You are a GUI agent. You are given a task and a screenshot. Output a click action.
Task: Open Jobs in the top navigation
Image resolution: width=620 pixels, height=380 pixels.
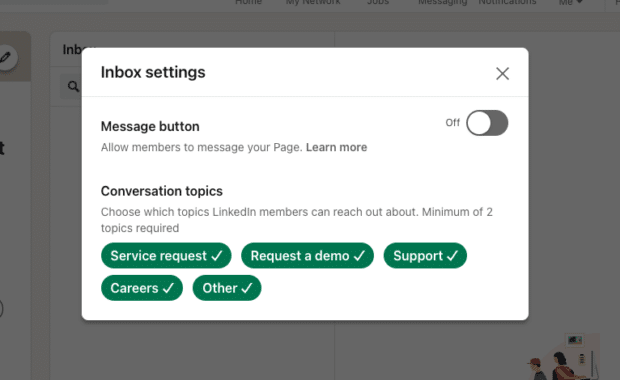coord(378,2)
